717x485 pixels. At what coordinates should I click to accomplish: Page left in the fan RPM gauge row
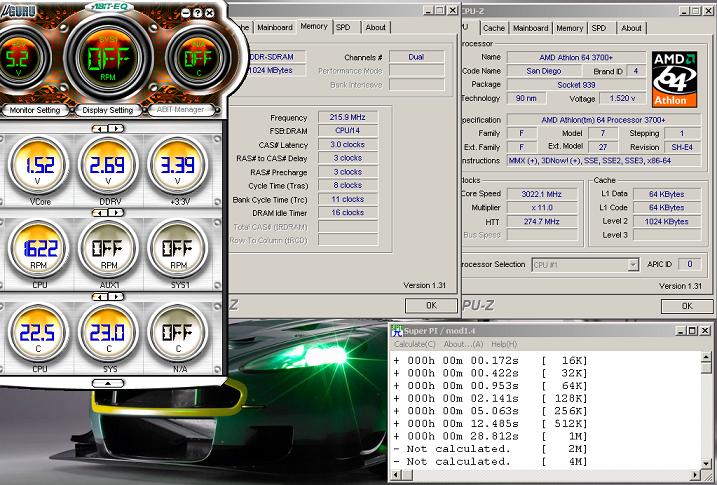100,213
